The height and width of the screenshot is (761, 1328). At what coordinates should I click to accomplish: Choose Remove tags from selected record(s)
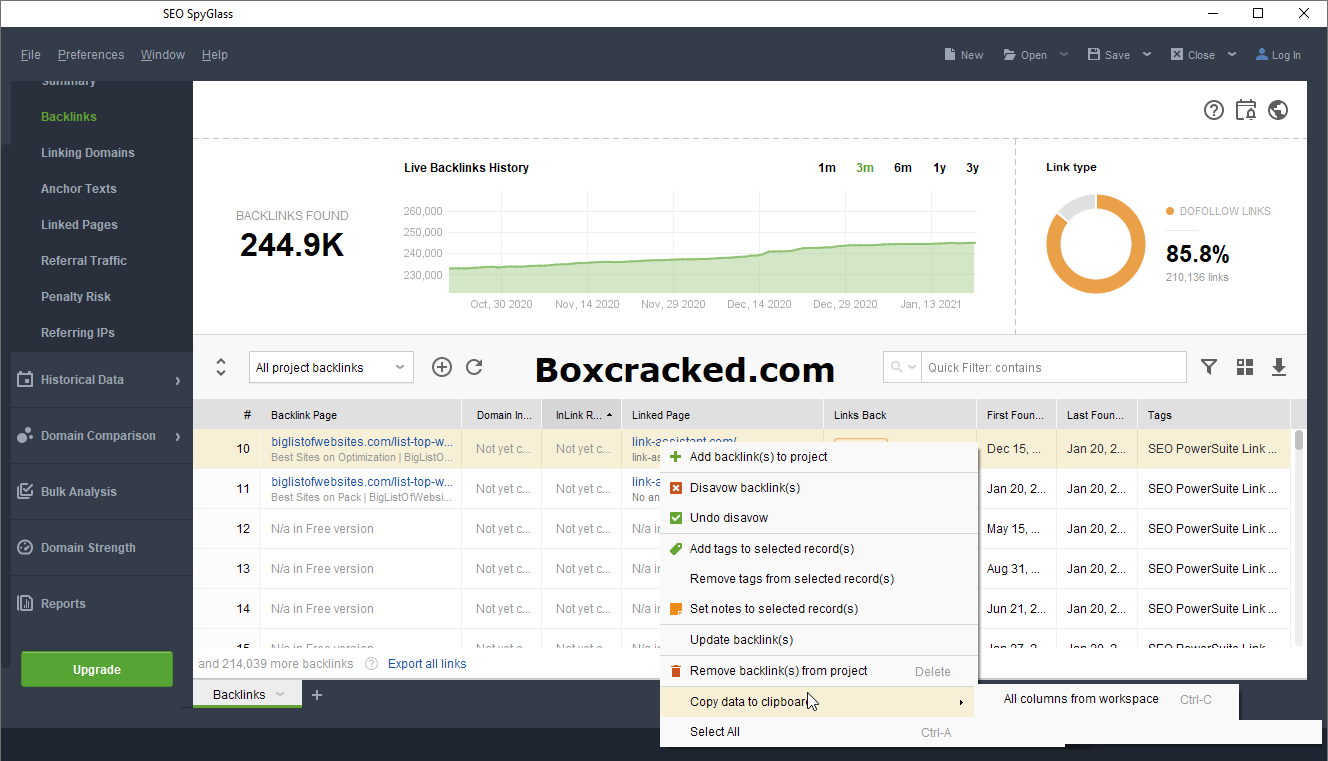pyautogui.click(x=818, y=579)
